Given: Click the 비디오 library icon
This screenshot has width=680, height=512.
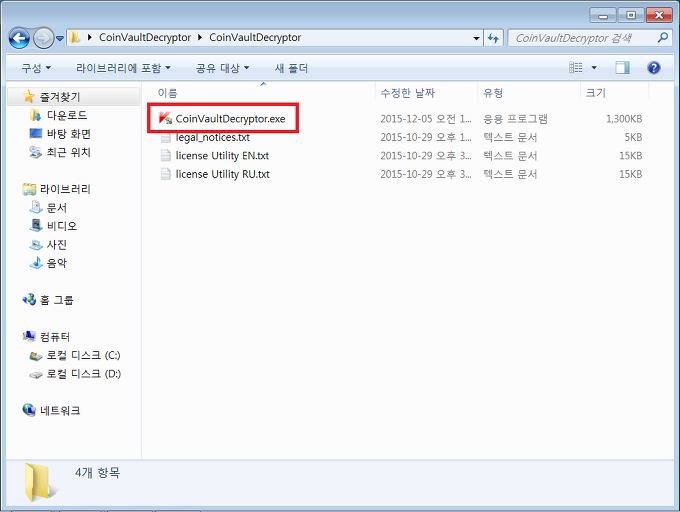Looking at the screenshot, I should coord(36,225).
